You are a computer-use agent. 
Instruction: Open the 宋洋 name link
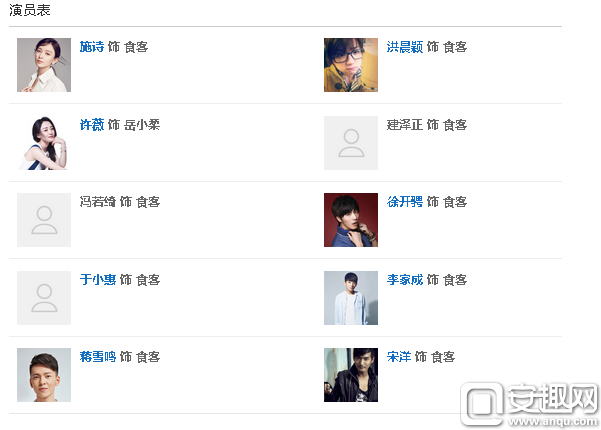point(399,357)
